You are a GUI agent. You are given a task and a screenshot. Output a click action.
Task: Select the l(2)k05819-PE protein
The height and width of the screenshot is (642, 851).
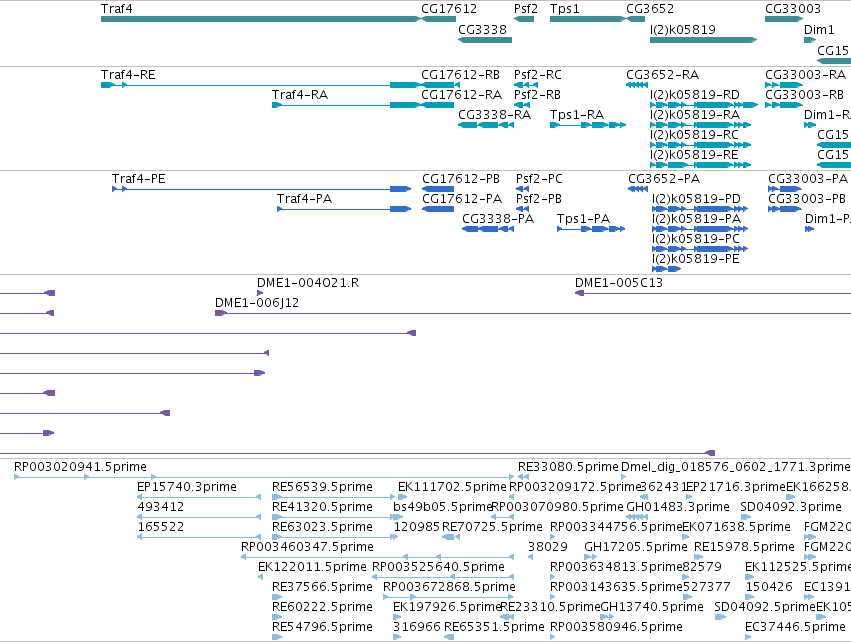[666, 269]
